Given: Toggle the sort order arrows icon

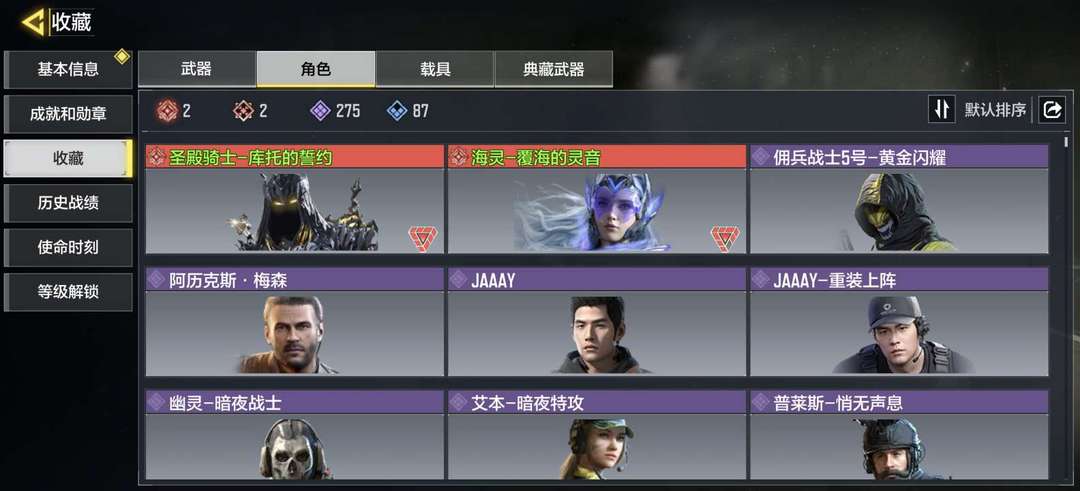Looking at the screenshot, I should [x=942, y=109].
